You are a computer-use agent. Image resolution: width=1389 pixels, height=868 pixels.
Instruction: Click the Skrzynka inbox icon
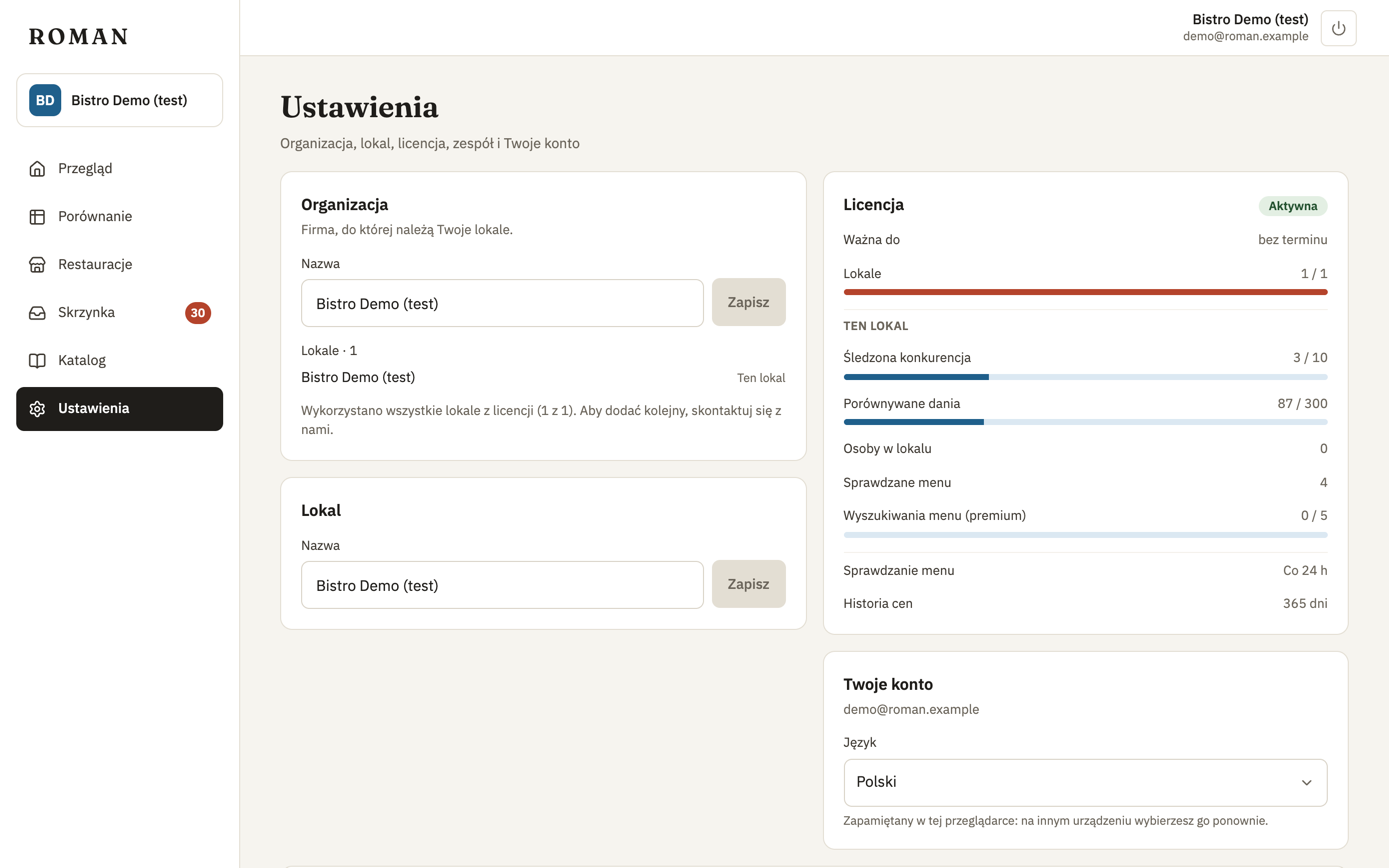[x=37, y=312]
